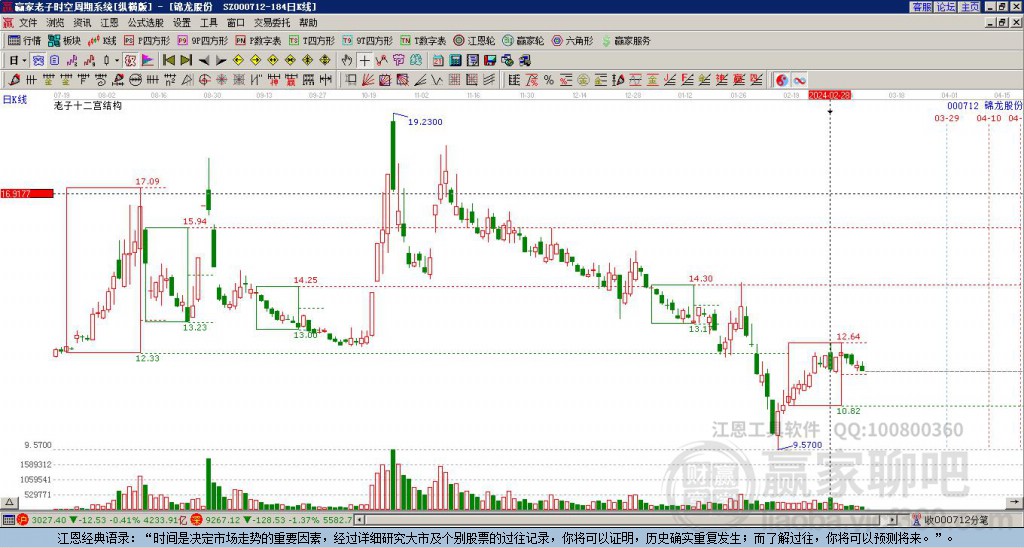Screen dimensions: 1024x548
Task: Click the colored flag icon
Action: point(148,61)
